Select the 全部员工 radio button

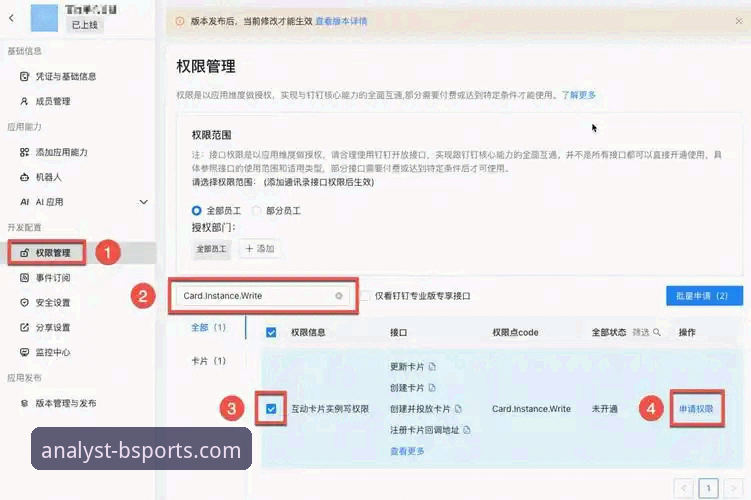[x=196, y=211]
